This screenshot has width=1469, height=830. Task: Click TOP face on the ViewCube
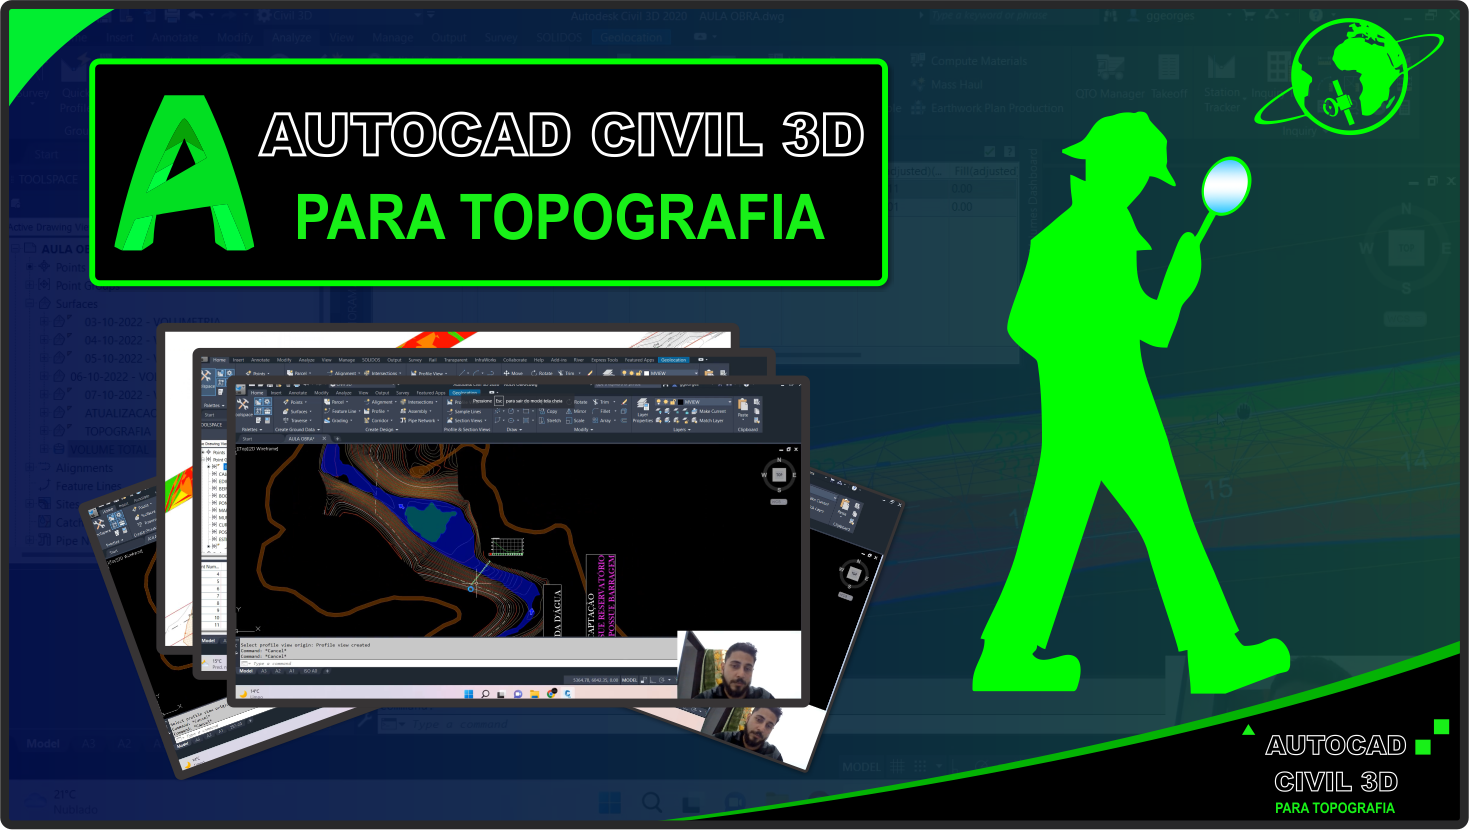[x=779, y=475]
